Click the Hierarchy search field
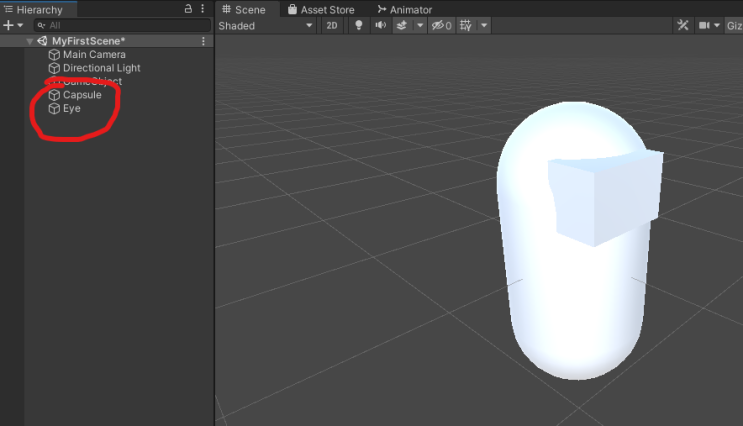Screen dimensions: 743x426 [x=122, y=25]
